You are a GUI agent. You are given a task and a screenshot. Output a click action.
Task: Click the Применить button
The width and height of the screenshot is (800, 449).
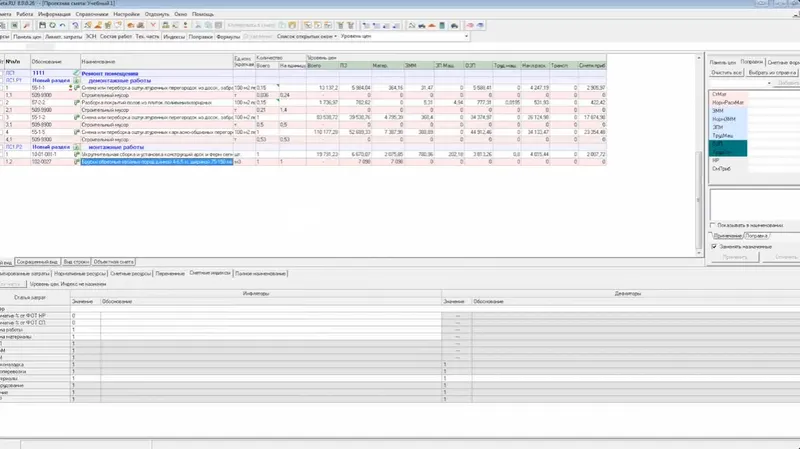pyautogui.click(x=735, y=257)
